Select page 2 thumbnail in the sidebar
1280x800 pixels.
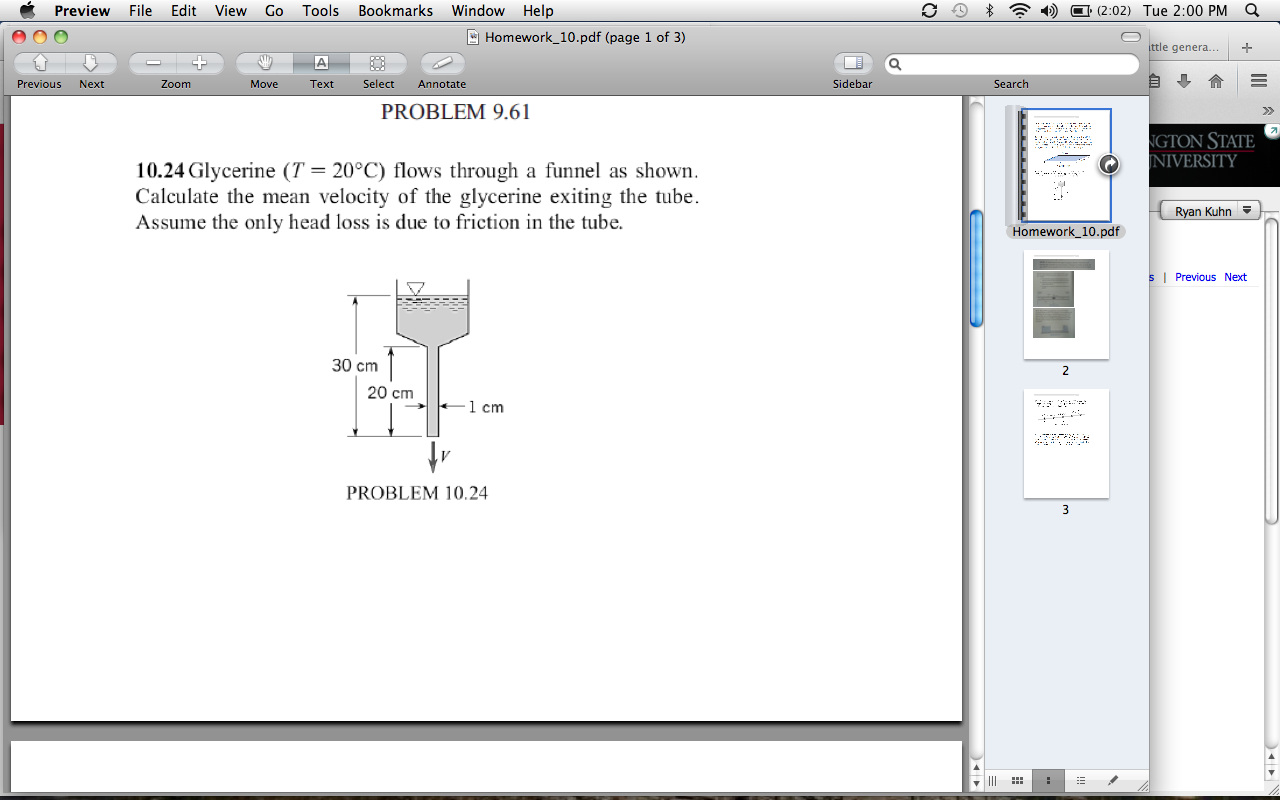point(1066,305)
